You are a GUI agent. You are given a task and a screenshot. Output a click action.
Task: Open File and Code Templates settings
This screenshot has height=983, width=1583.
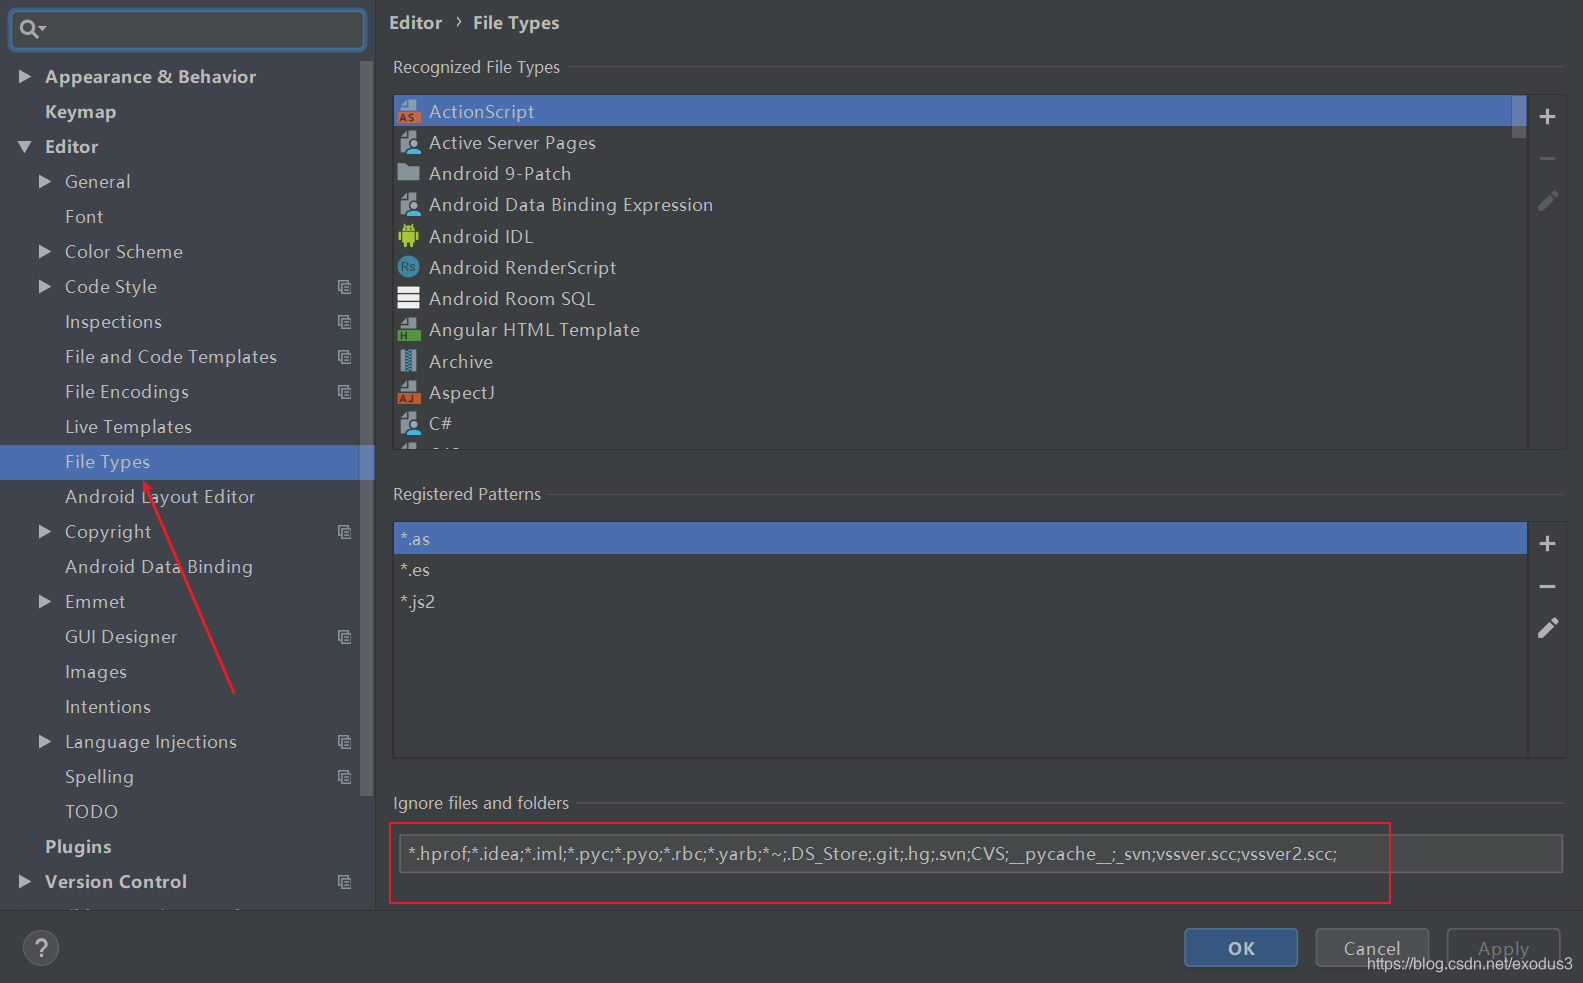pyautogui.click(x=171, y=357)
